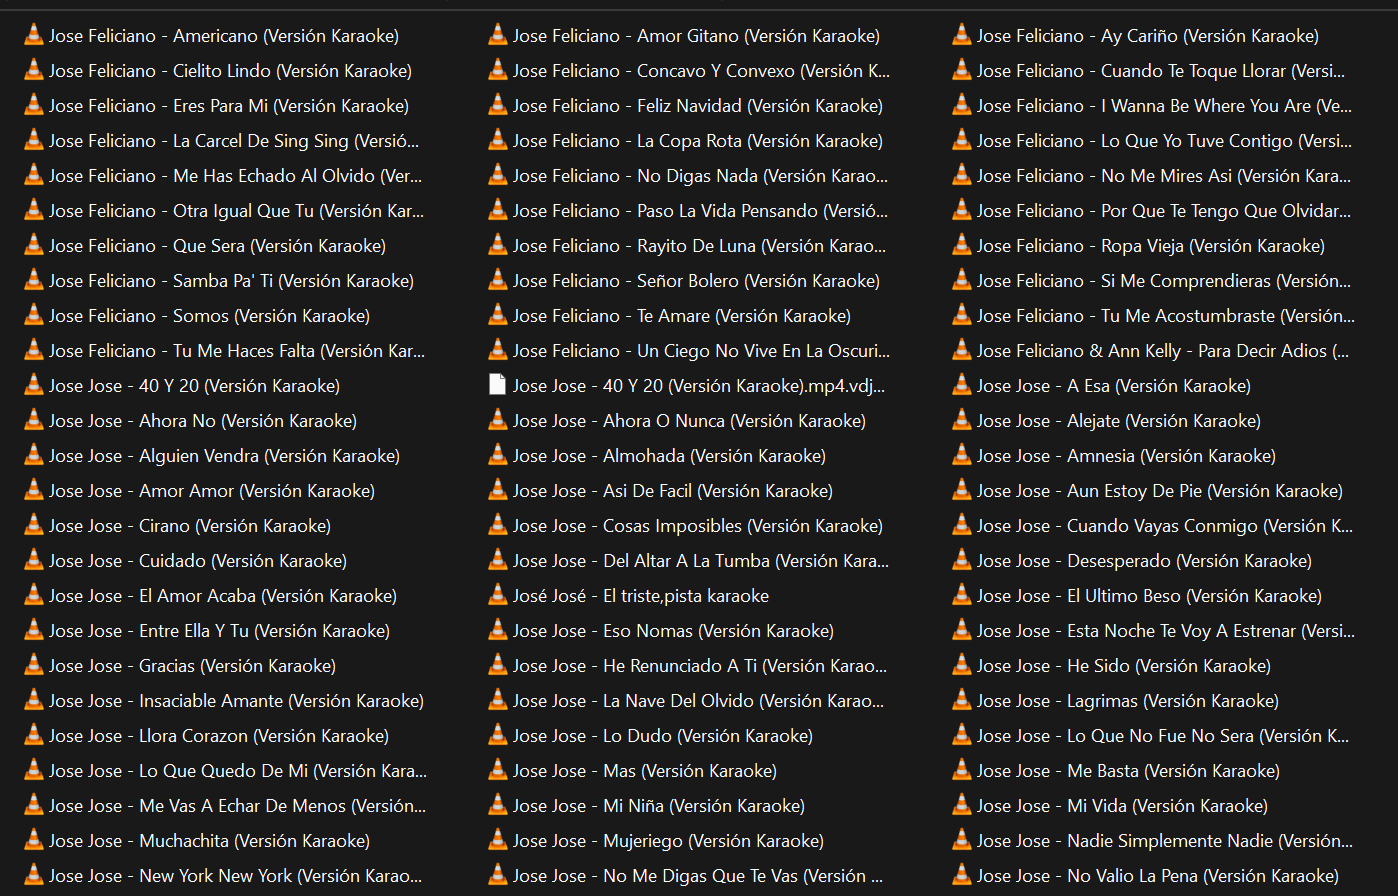1398x896 pixels.
Task: Select Jose Jose - El Amor Acaba file
Action: tap(222, 596)
